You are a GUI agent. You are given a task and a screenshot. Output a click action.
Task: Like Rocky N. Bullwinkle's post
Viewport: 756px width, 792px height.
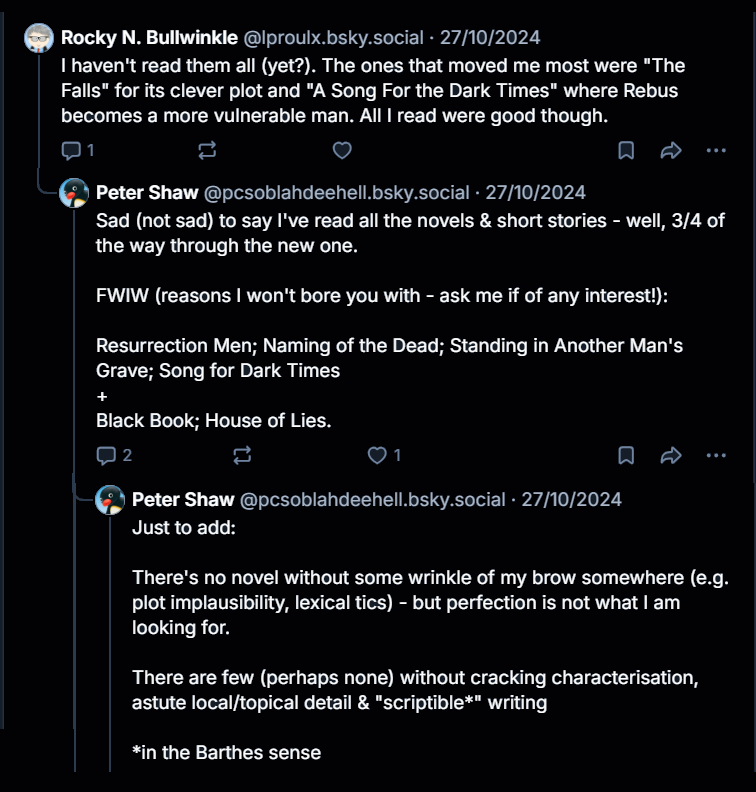click(342, 150)
